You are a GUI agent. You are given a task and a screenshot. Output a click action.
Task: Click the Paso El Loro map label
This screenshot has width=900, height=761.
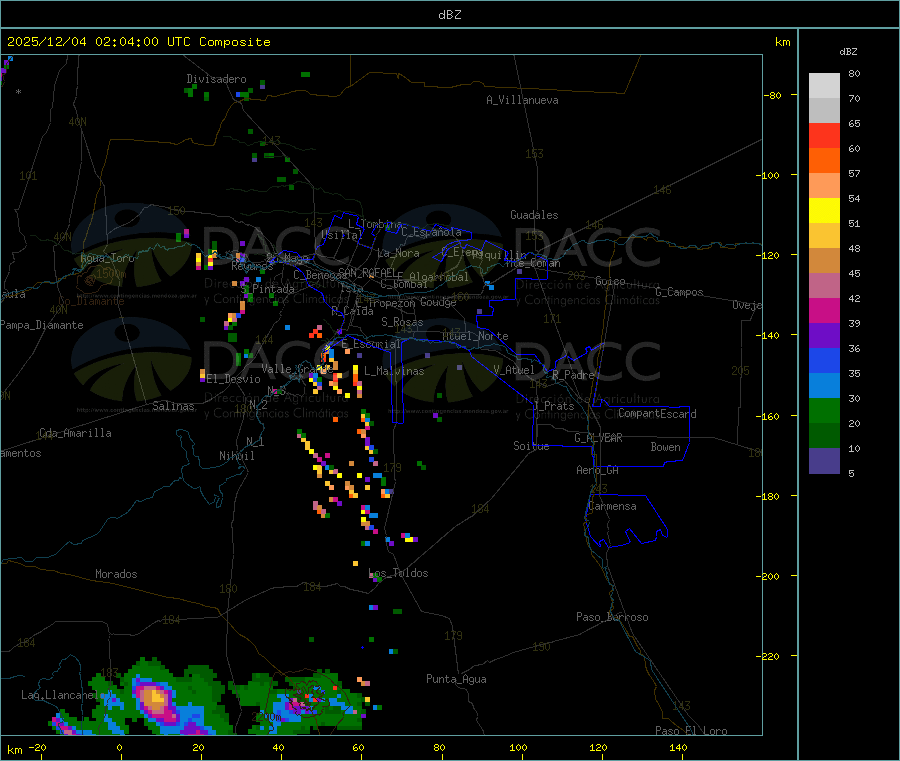tap(692, 731)
